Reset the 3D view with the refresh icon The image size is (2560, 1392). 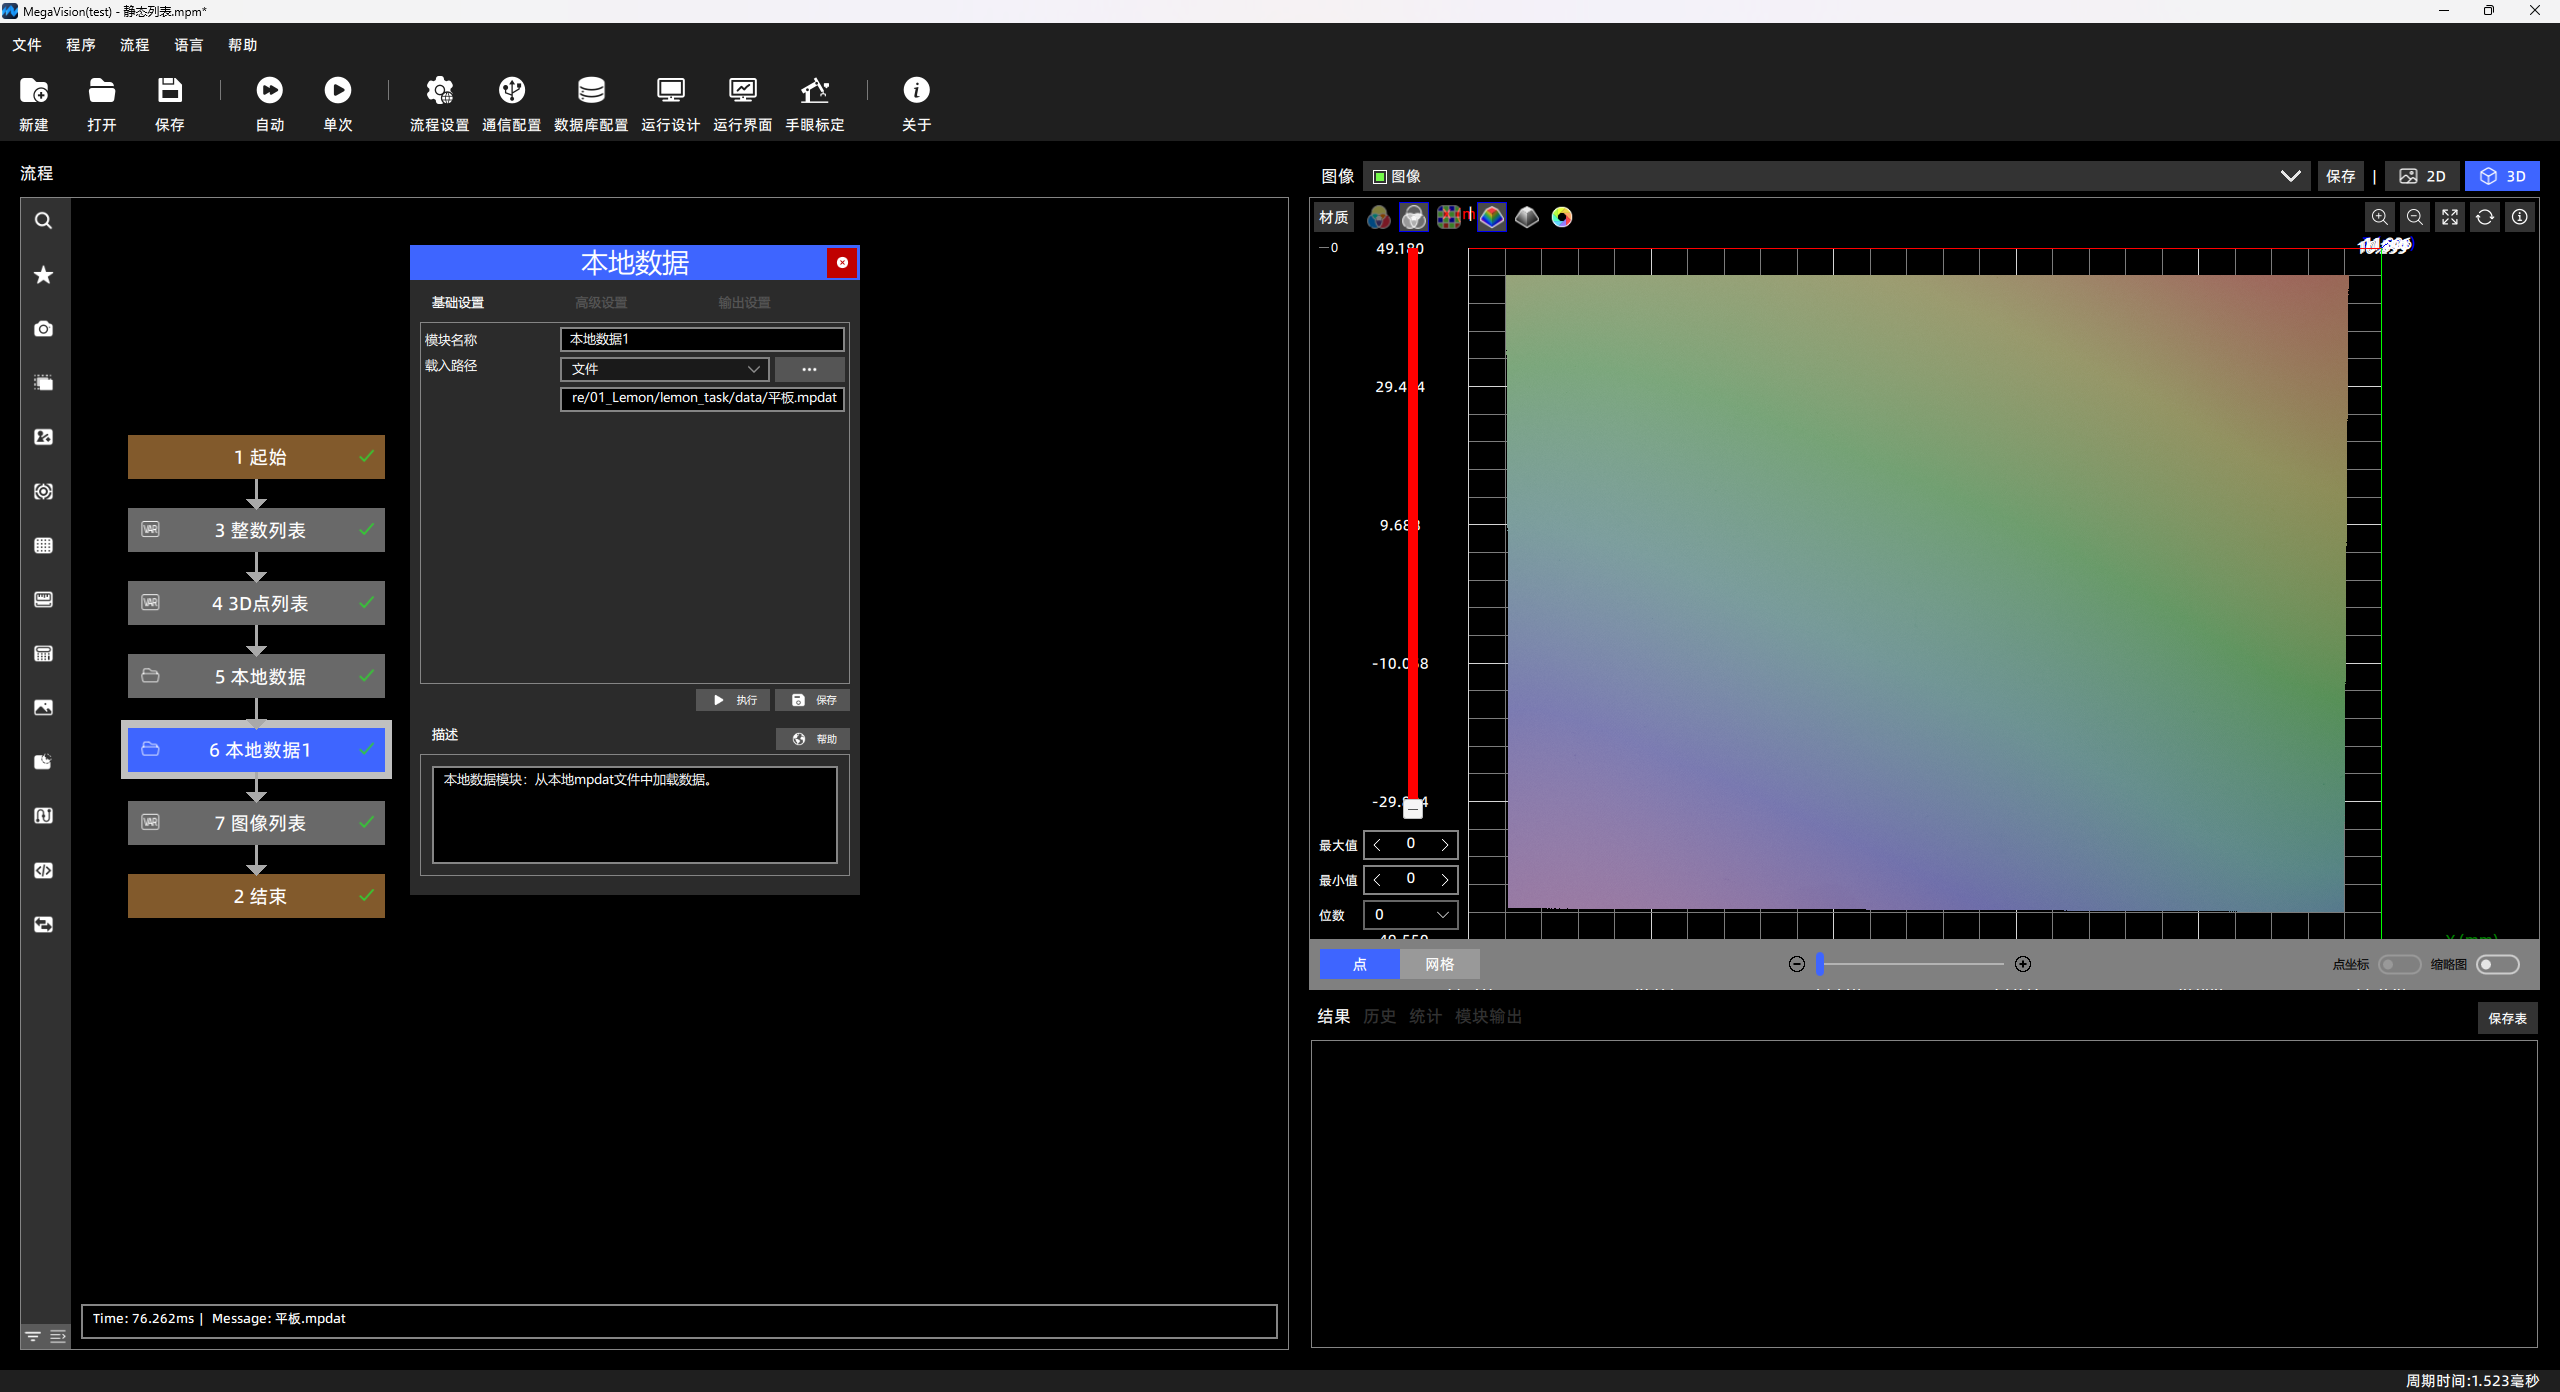pyautogui.click(x=2485, y=217)
